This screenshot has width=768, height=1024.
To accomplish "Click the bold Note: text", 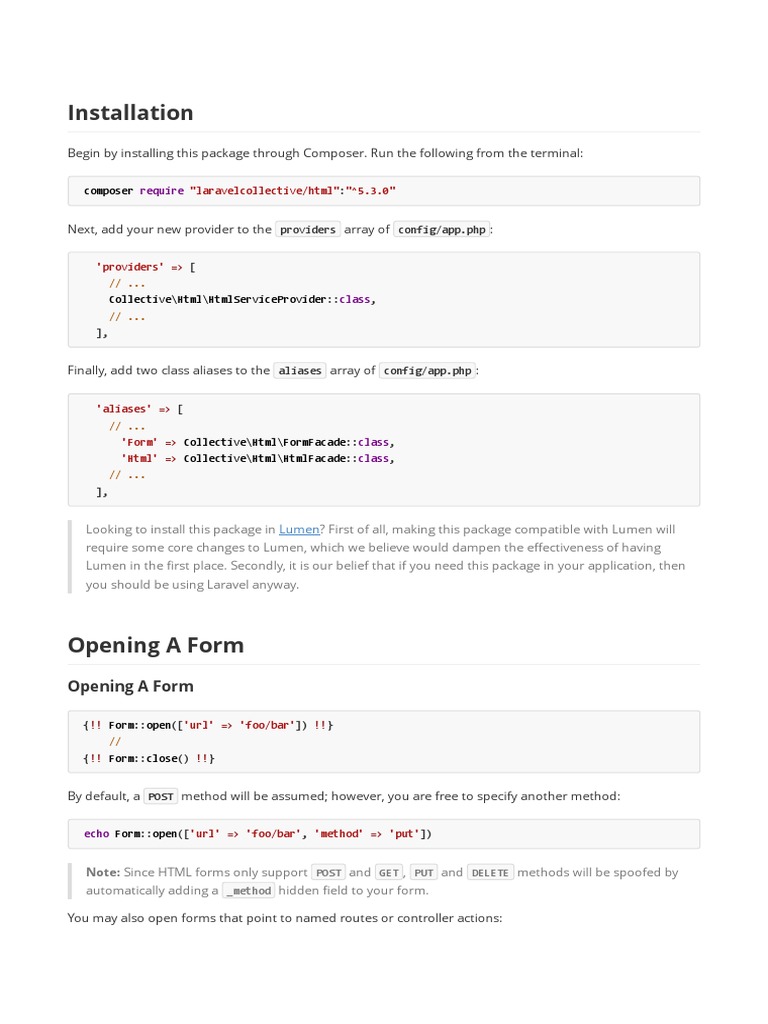I will (103, 872).
